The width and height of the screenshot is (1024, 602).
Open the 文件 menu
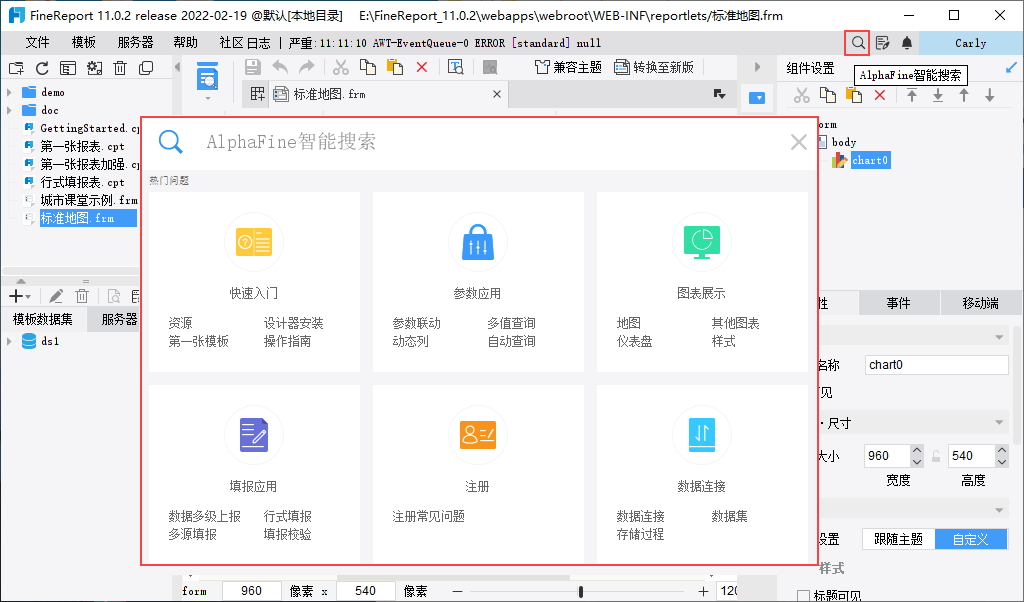37,42
